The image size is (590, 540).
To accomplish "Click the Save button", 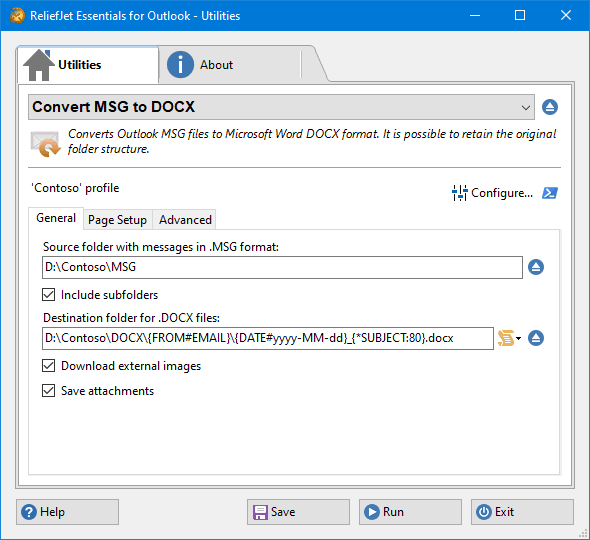I will (298, 512).
